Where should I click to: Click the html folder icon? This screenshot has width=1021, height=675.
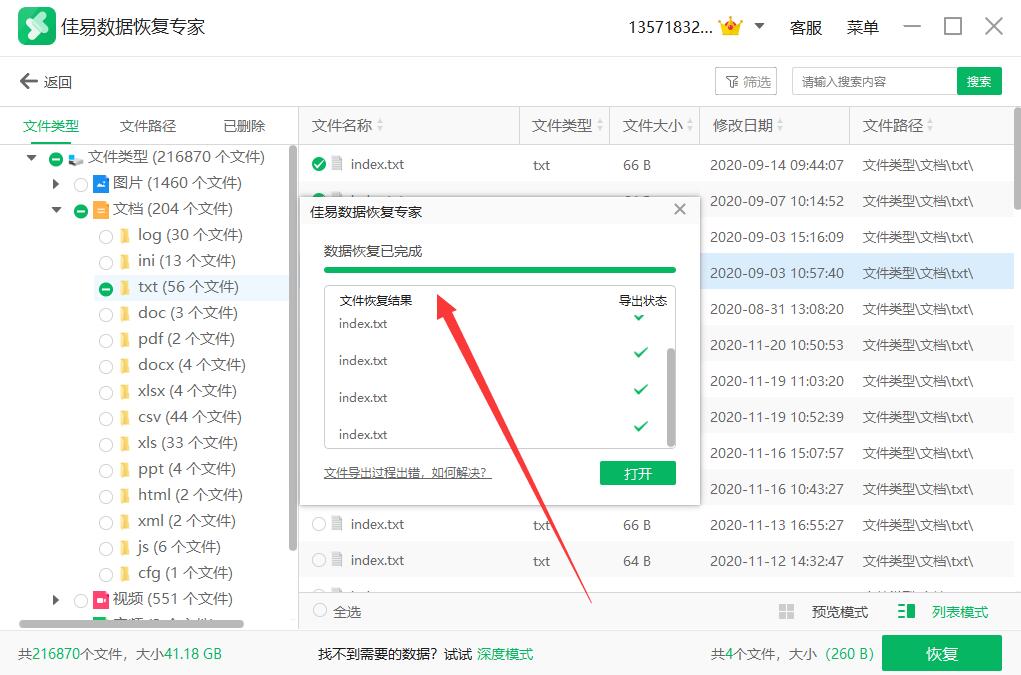coord(124,496)
